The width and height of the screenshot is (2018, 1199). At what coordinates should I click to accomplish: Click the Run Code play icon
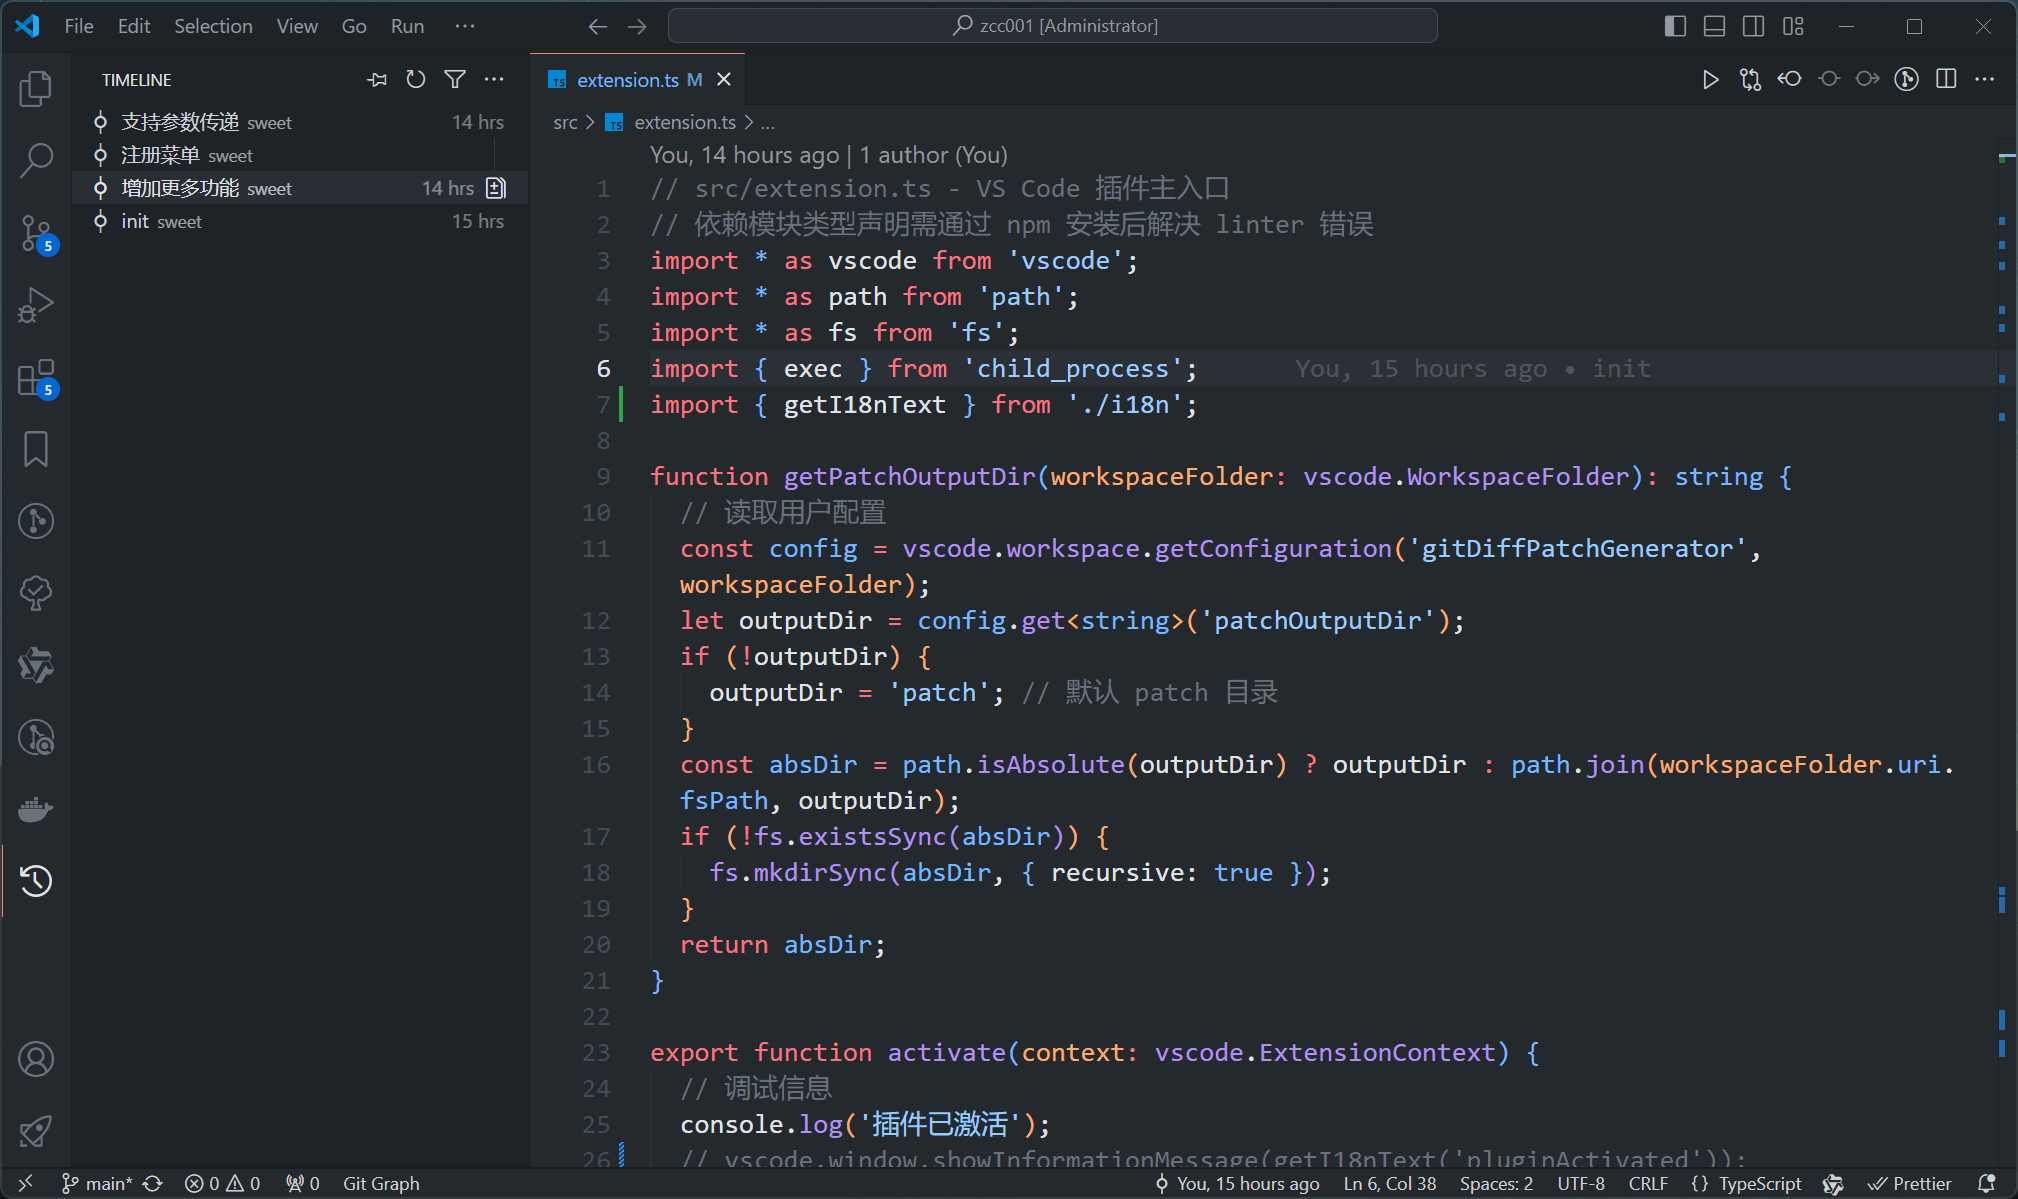1710,79
